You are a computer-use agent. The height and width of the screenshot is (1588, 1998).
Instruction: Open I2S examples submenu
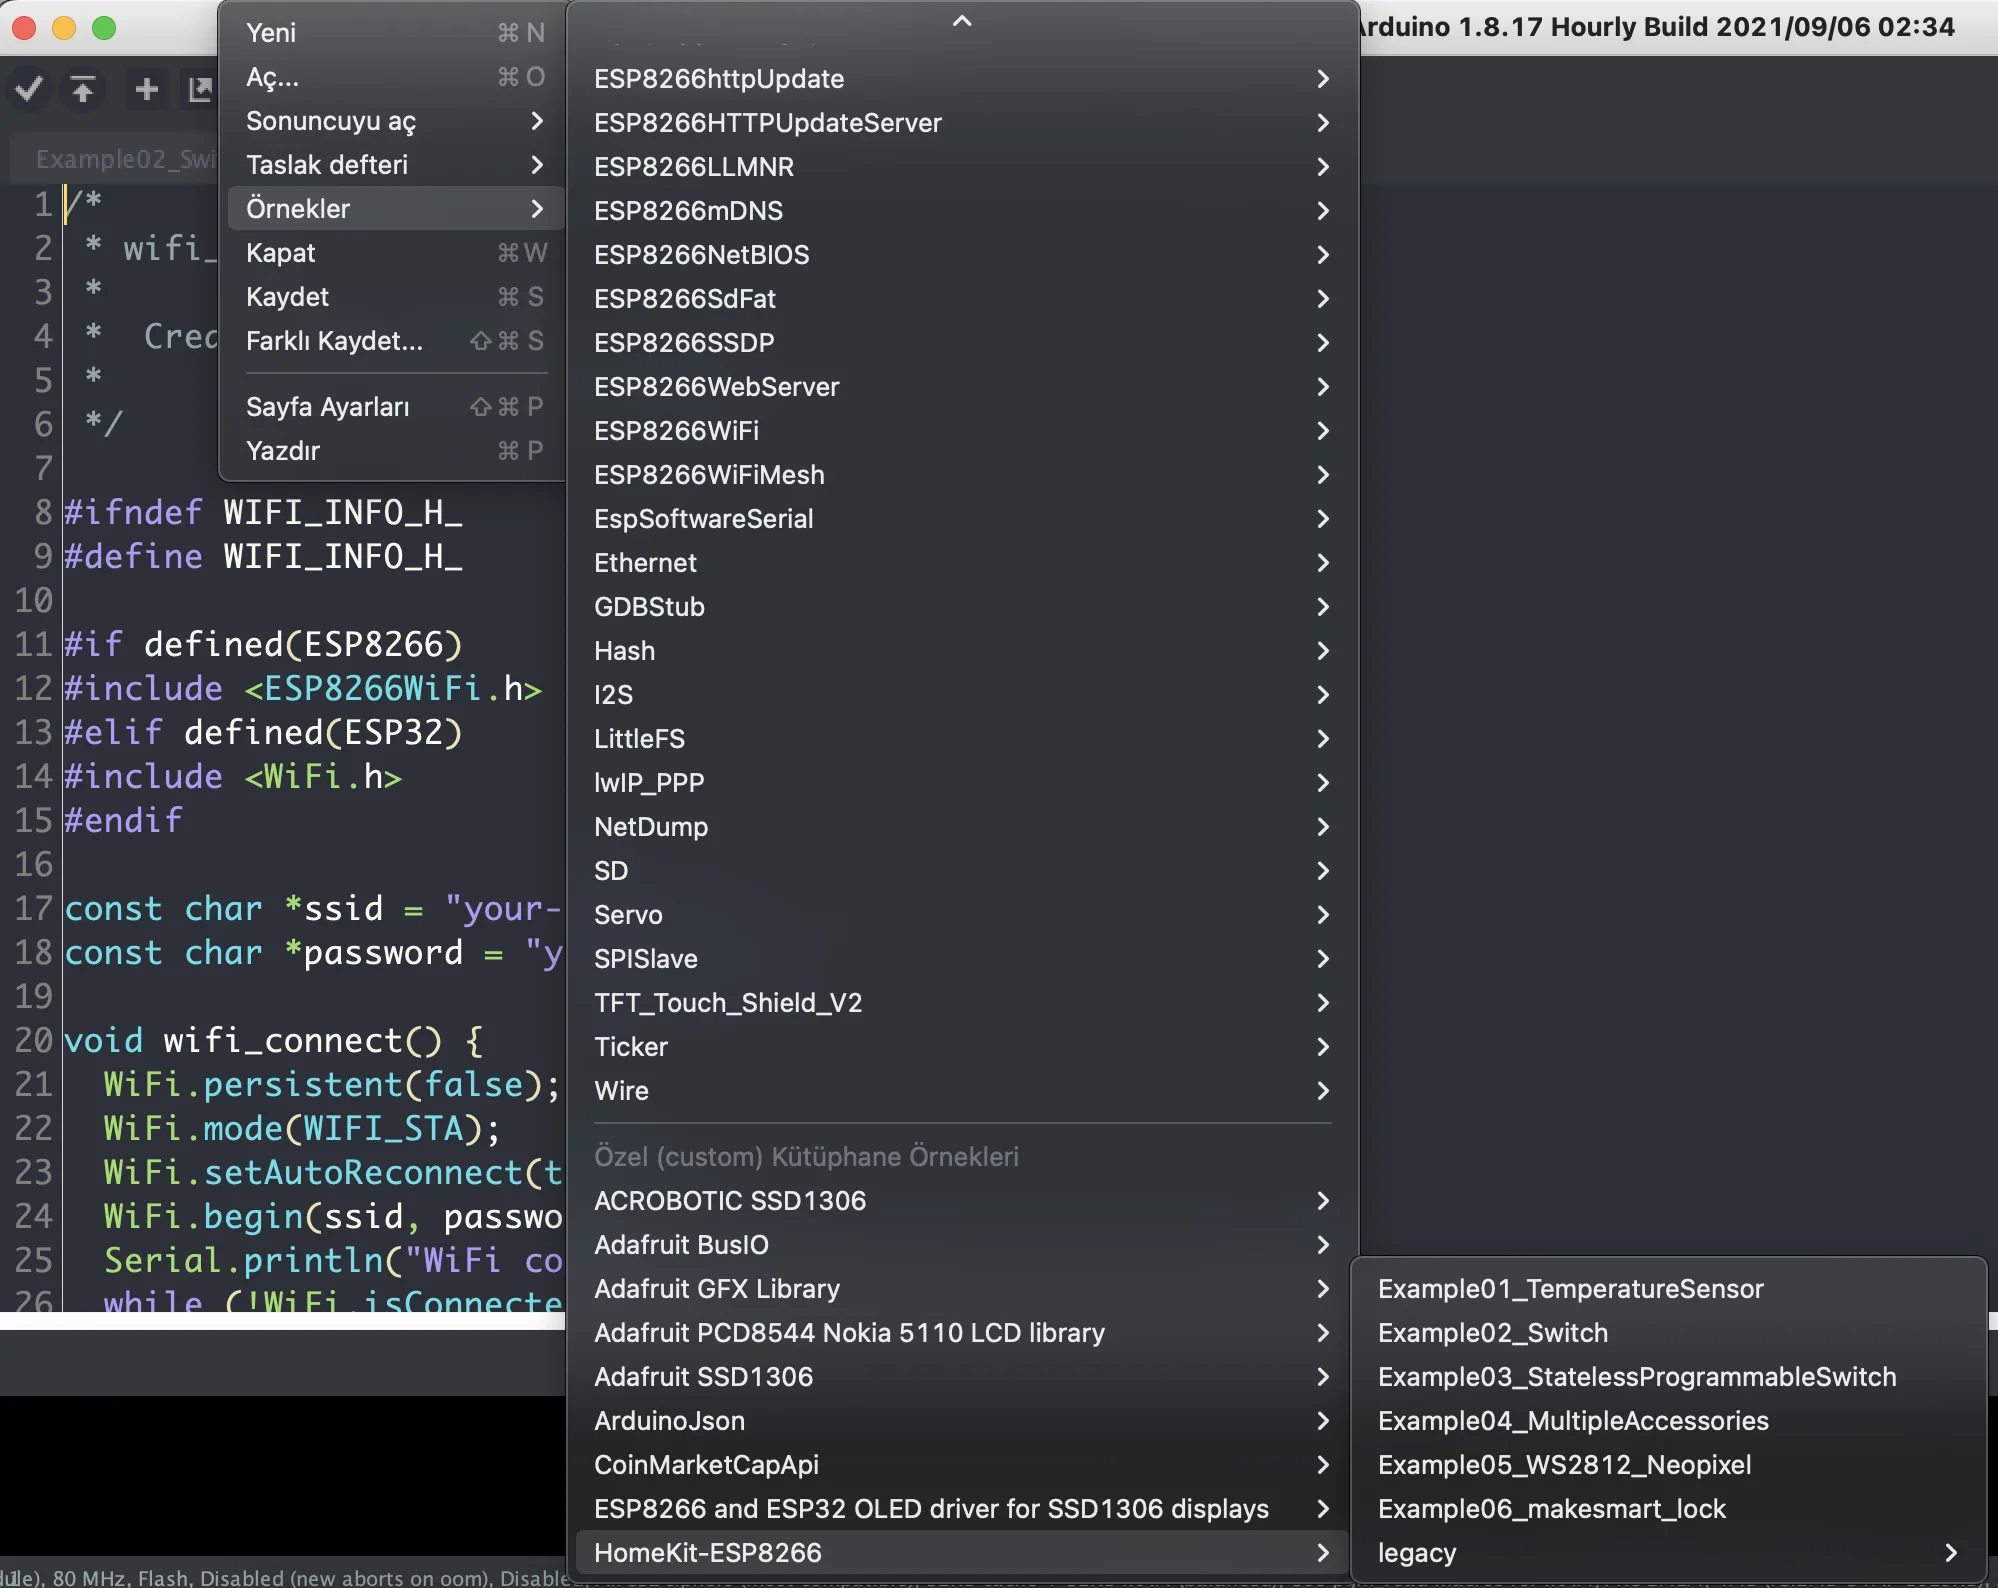point(962,695)
